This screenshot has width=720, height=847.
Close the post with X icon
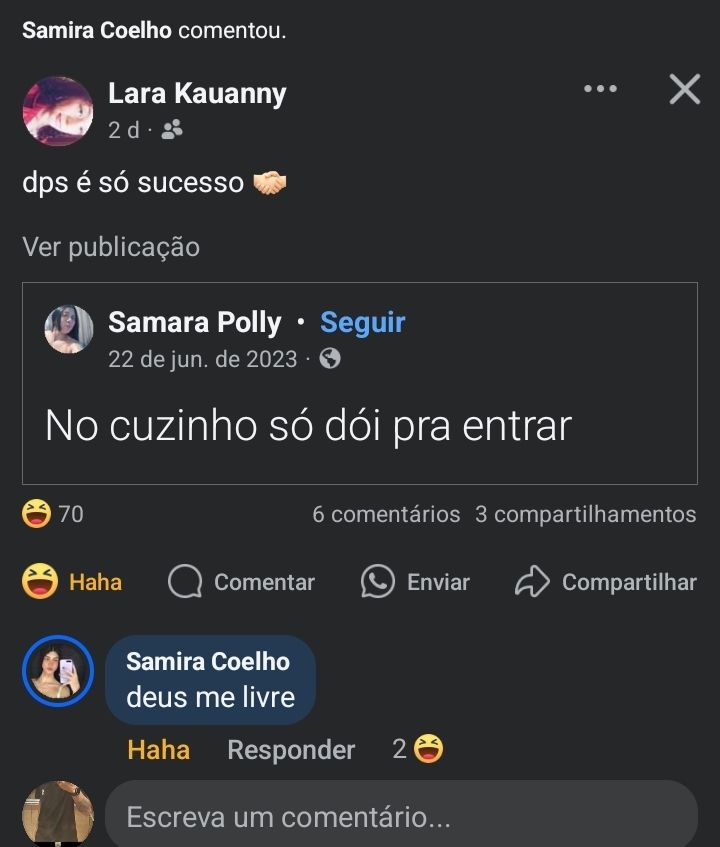point(685,89)
